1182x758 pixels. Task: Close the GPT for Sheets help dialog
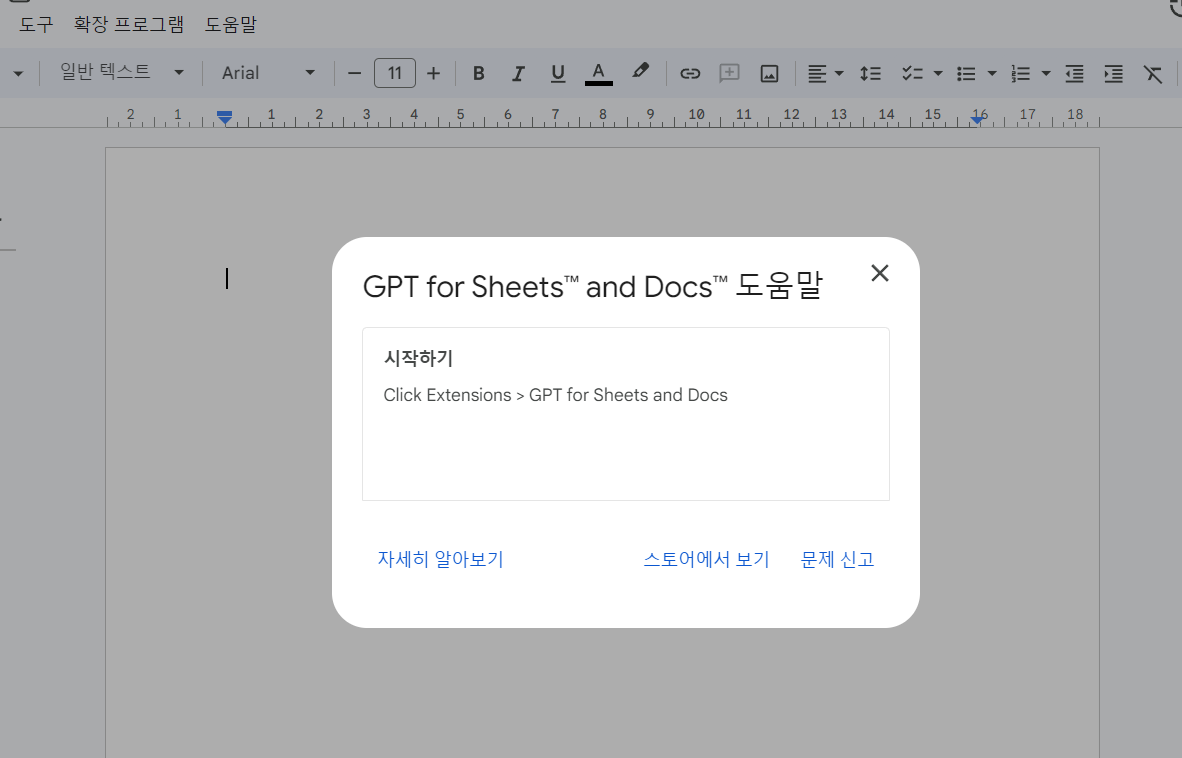pyautogui.click(x=880, y=273)
